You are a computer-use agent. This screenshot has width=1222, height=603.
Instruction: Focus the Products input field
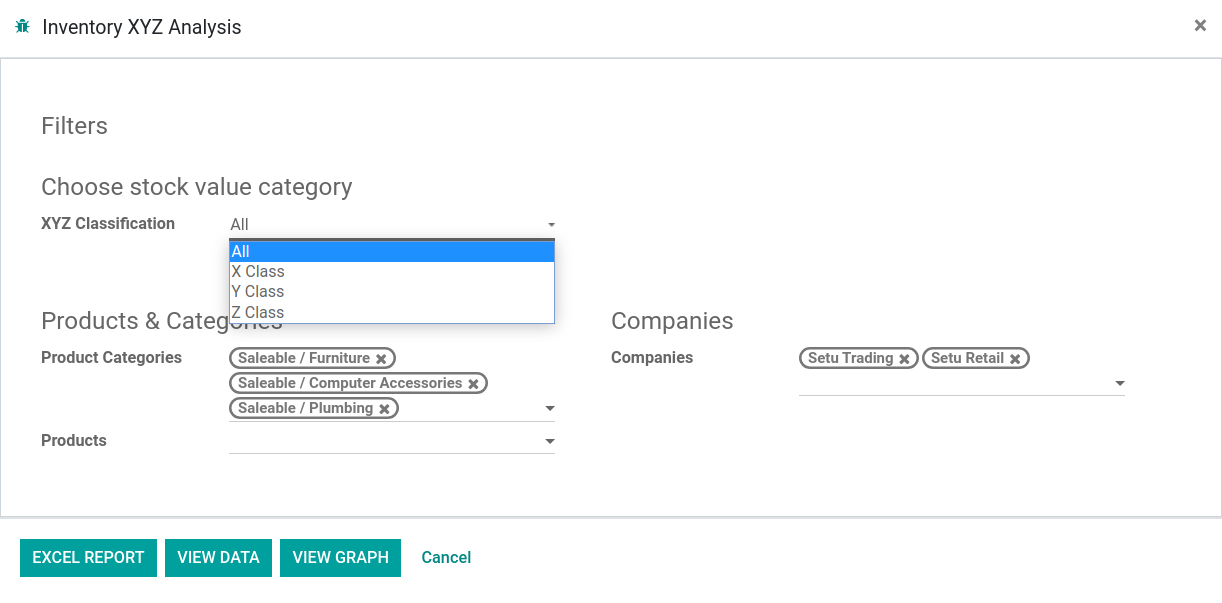pyautogui.click(x=384, y=441)
